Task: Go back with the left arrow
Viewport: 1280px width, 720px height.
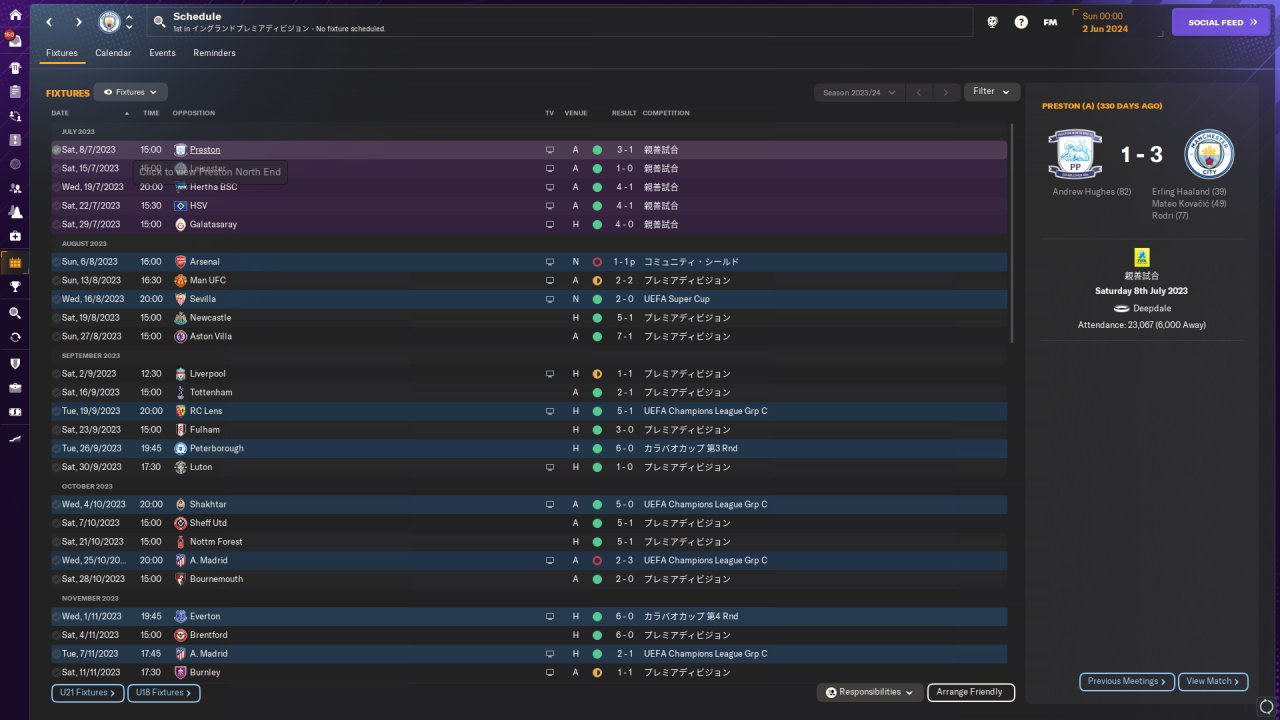Action: coord(49,22)
